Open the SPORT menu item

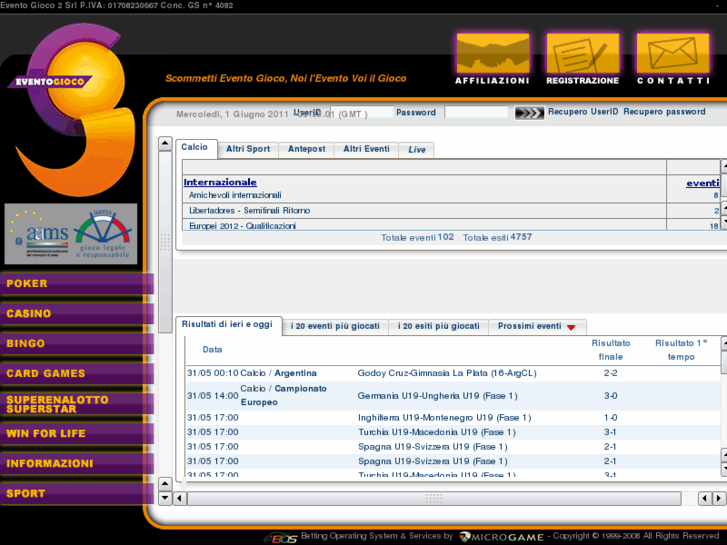tap(77, 494)
